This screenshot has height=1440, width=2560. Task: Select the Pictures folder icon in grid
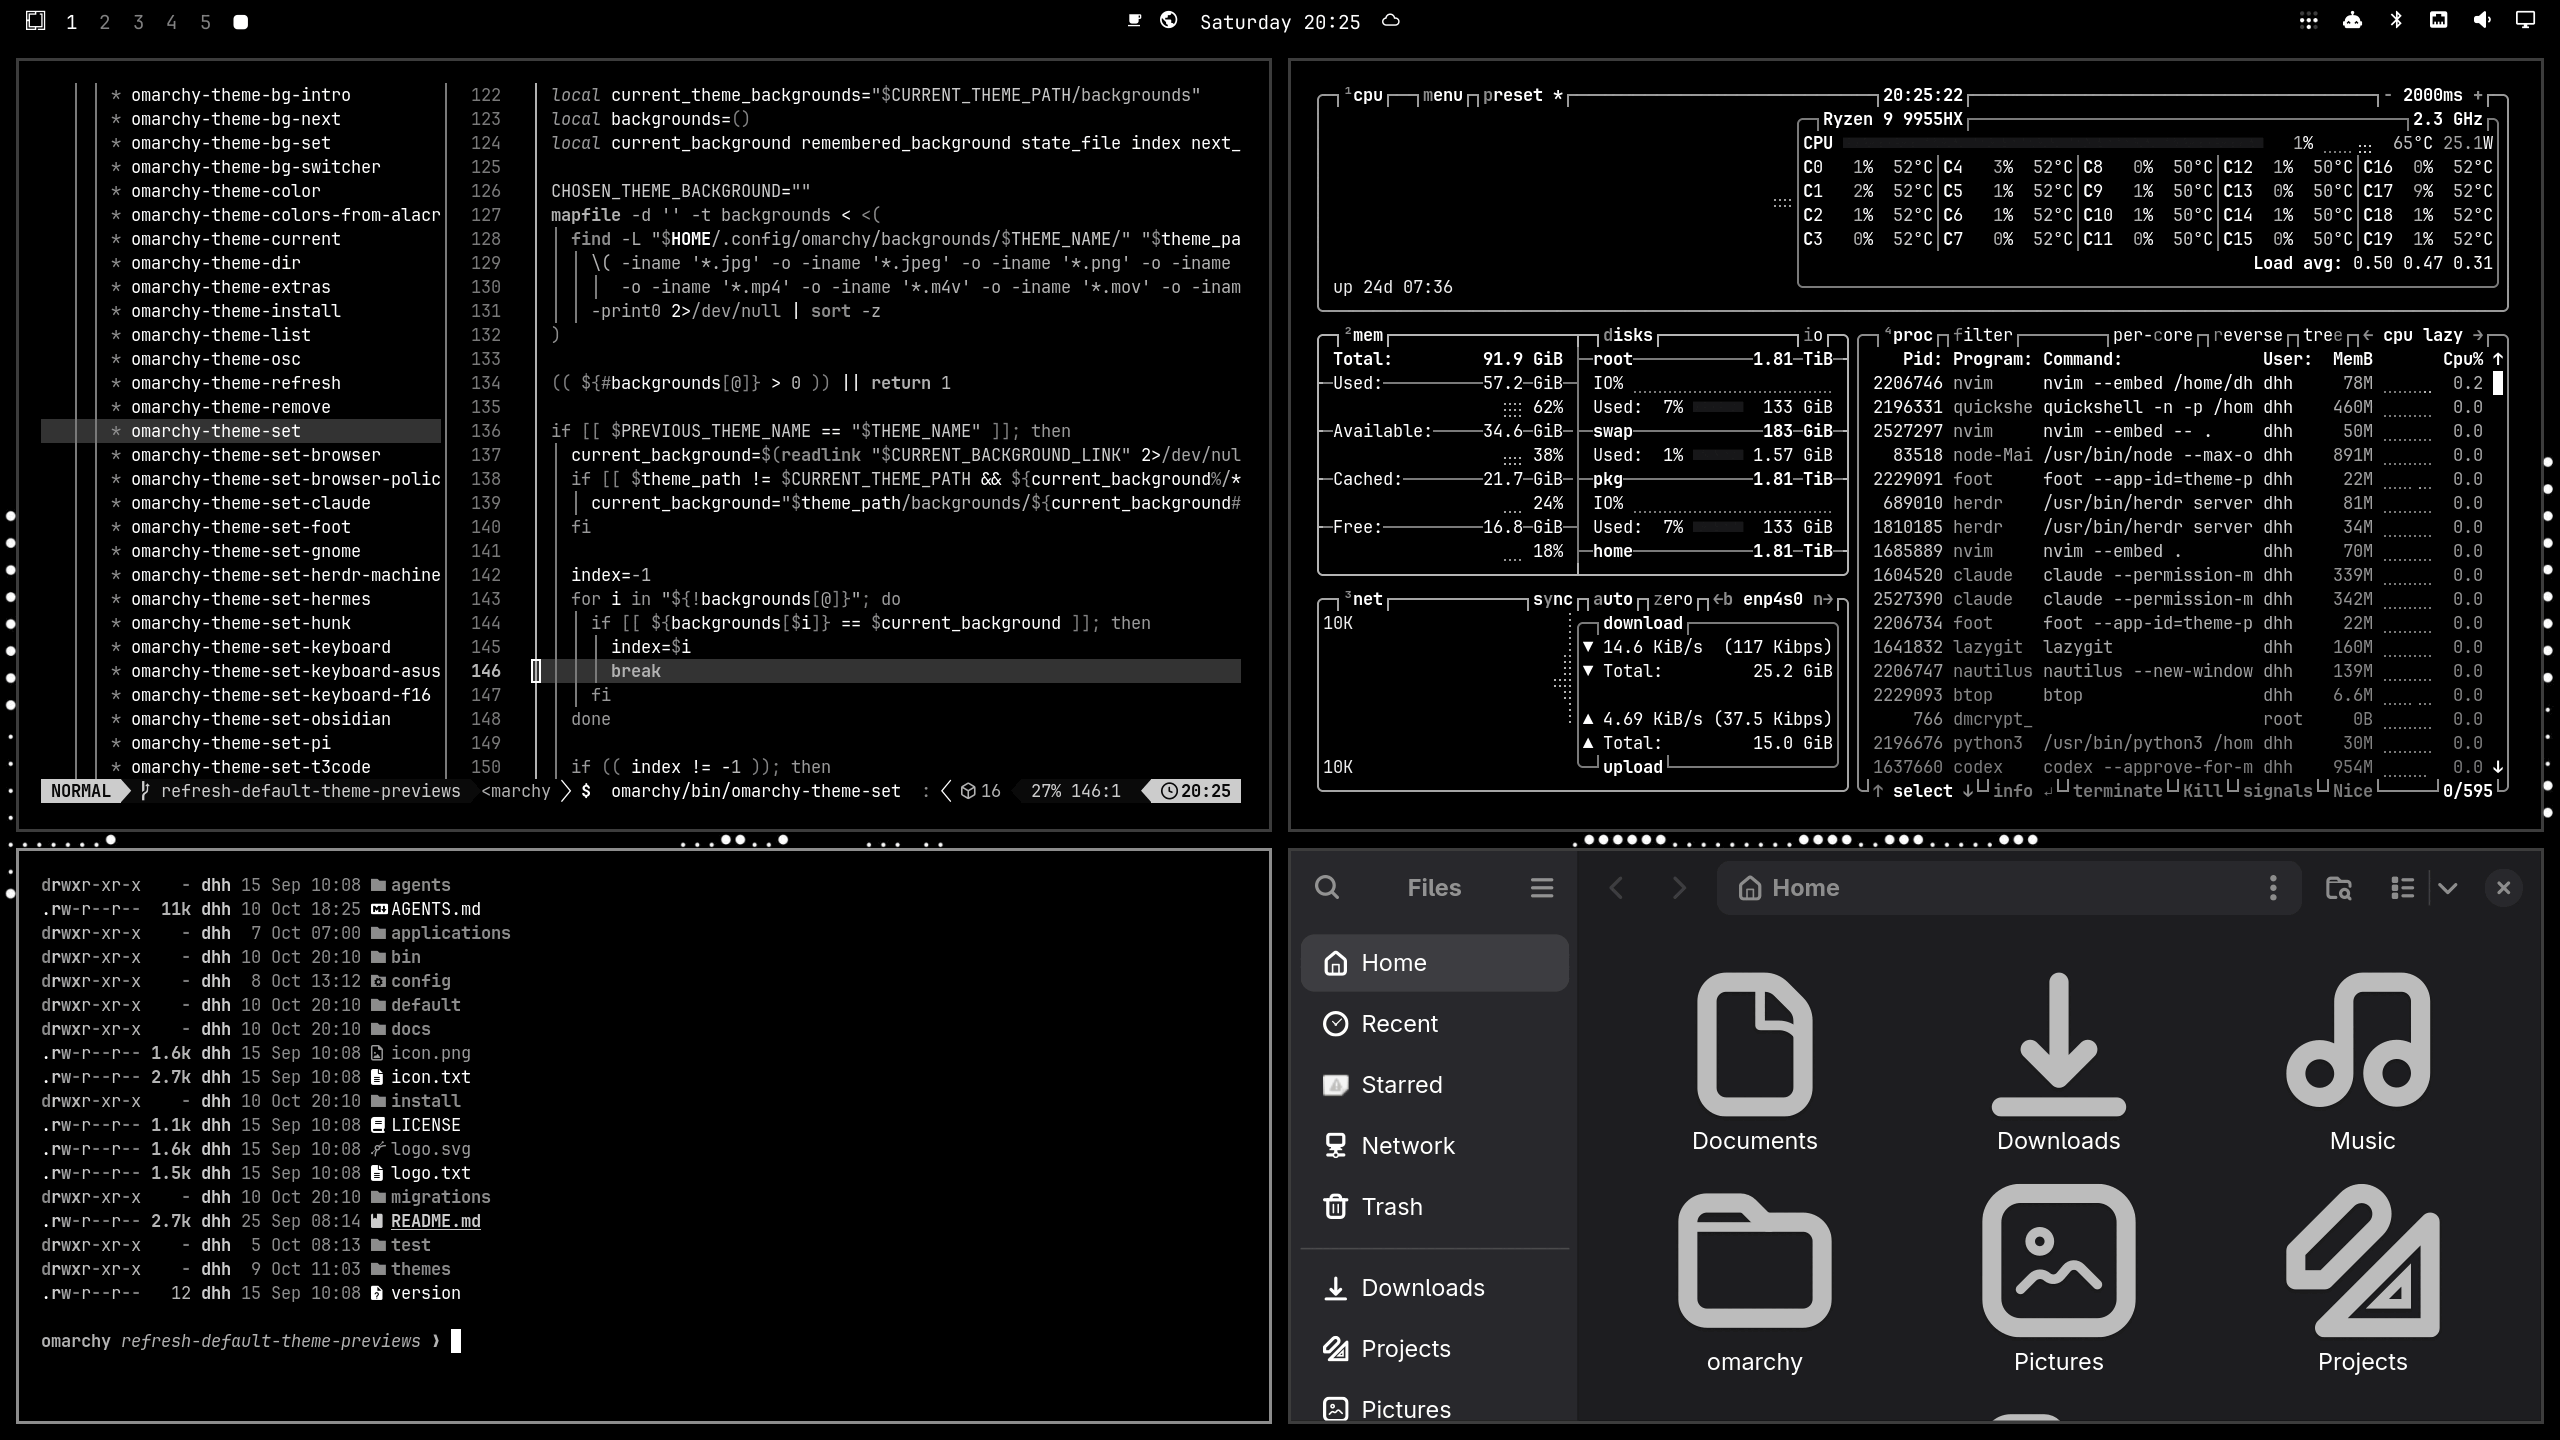coord(2058,1260)
